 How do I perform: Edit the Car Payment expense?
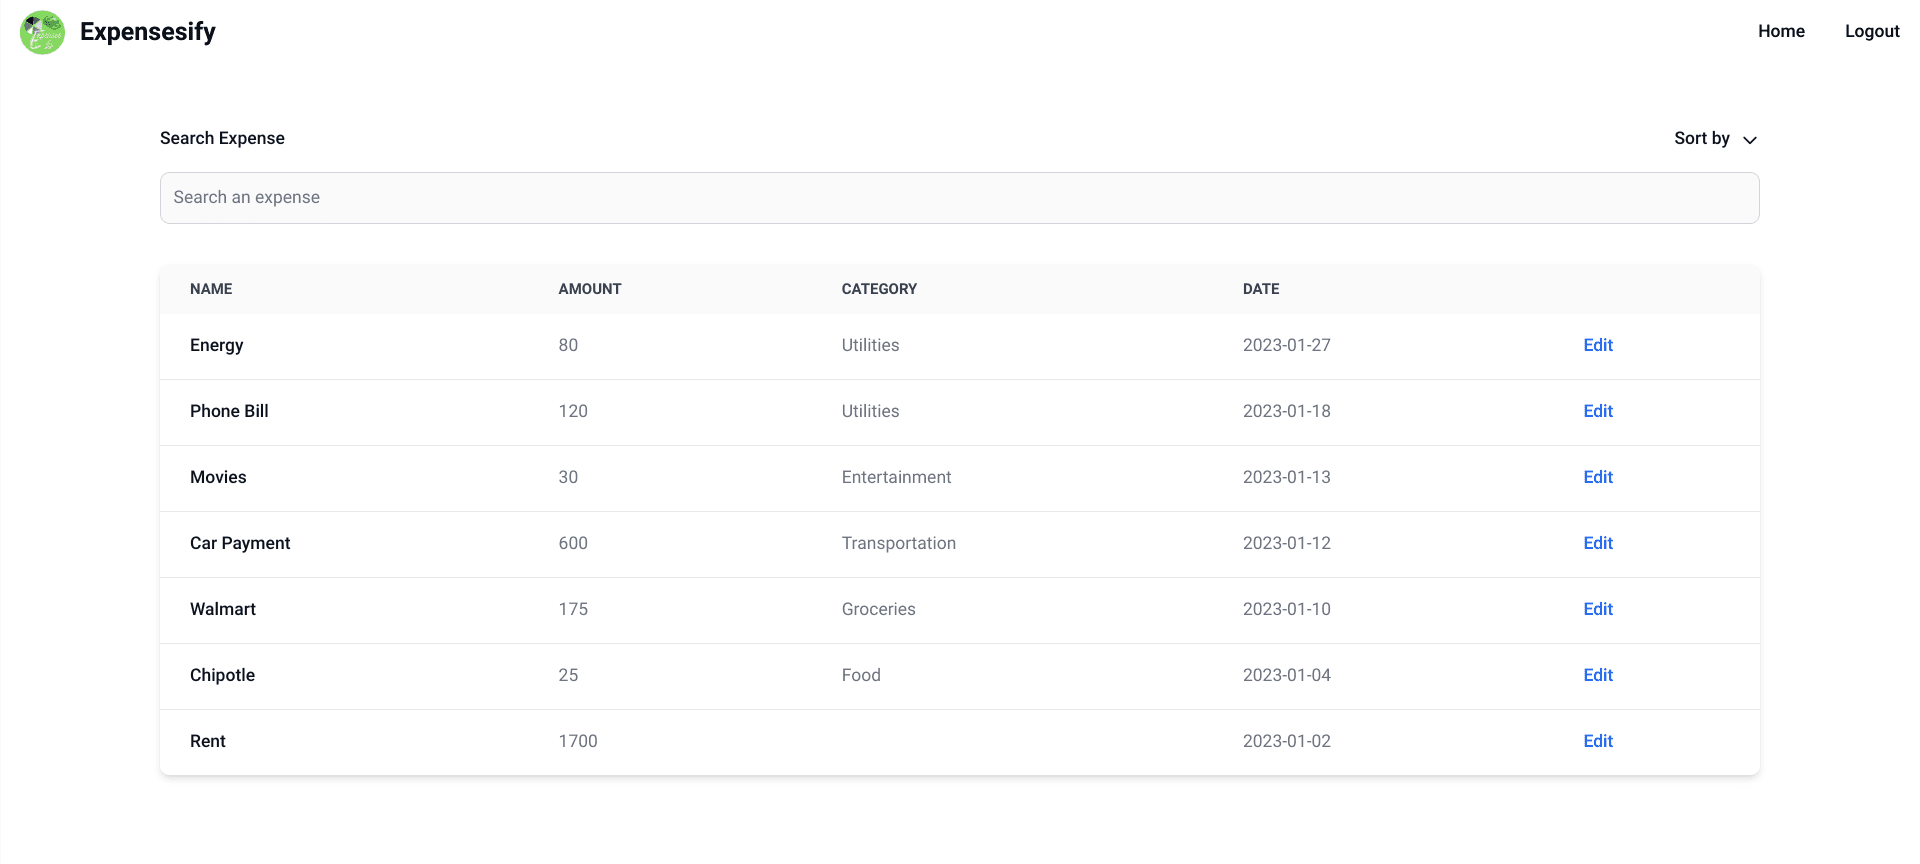tap(1598, 543)
